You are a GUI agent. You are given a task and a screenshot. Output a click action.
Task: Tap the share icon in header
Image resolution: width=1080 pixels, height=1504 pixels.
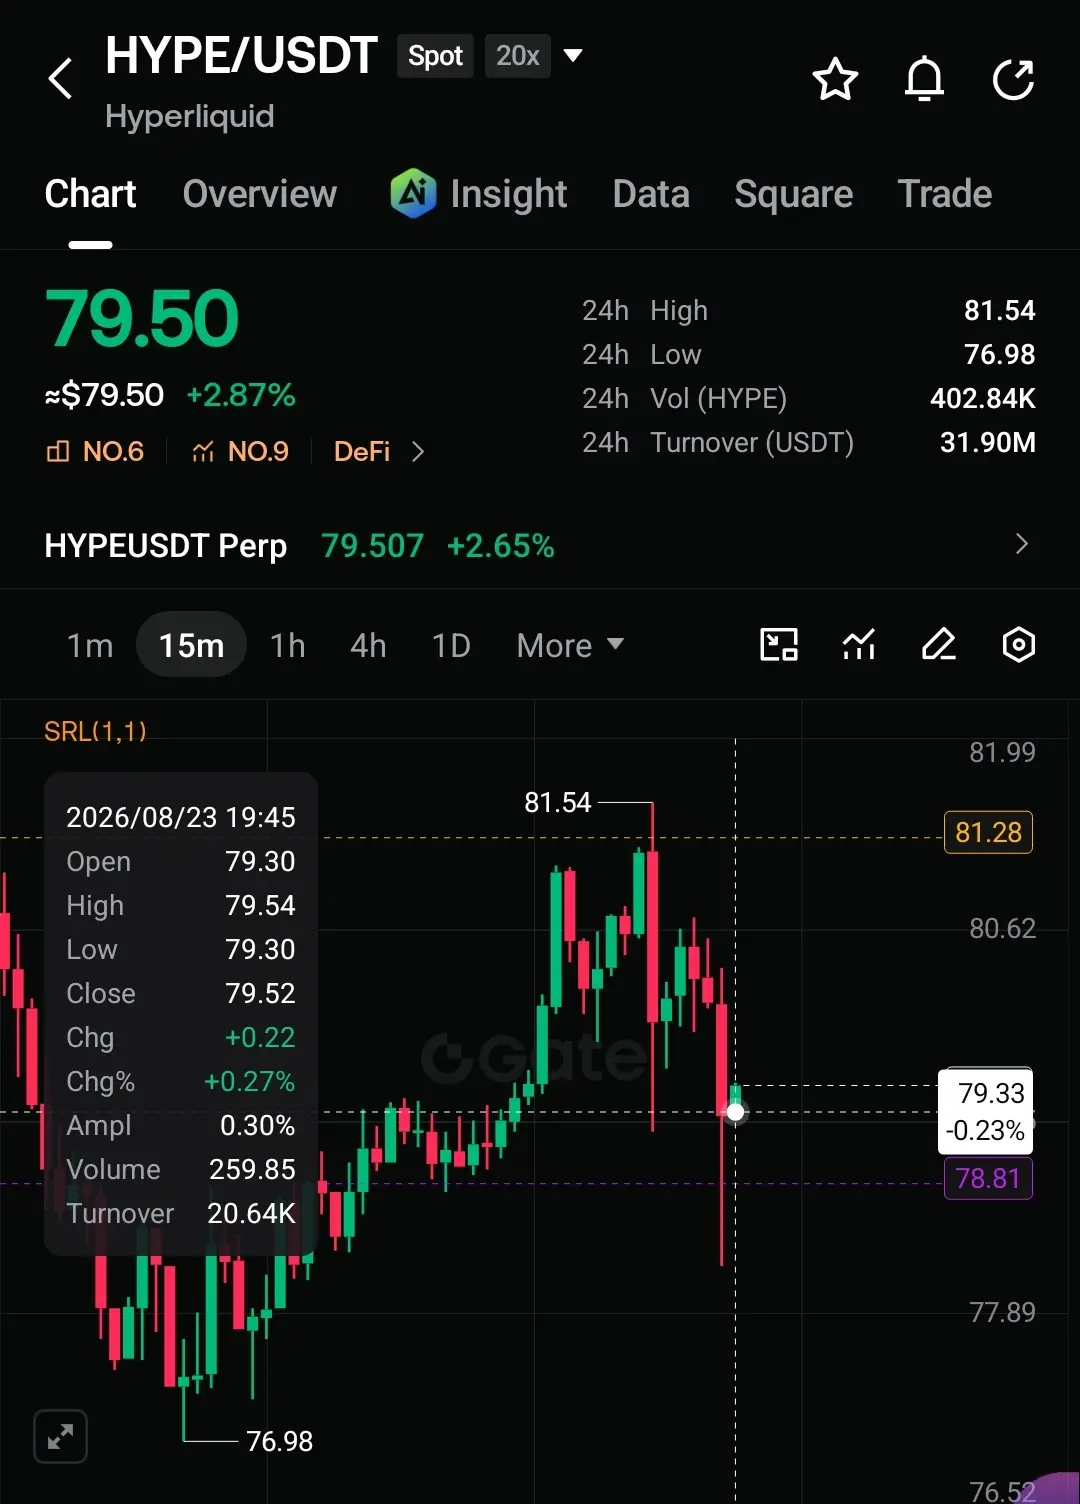click(x=1013, y=79)
